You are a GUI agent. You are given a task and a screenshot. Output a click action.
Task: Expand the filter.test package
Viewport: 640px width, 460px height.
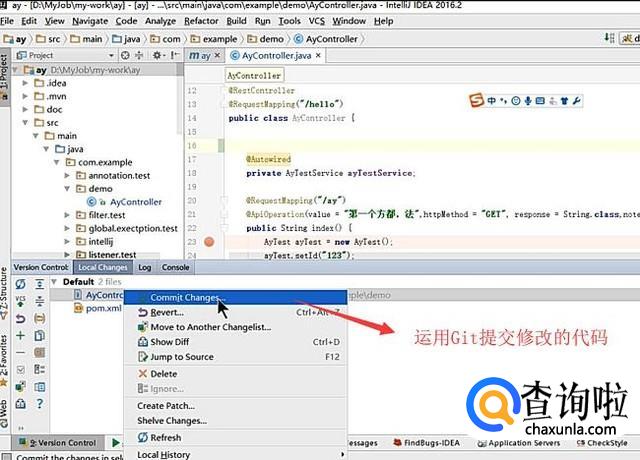tap(67, 215)
